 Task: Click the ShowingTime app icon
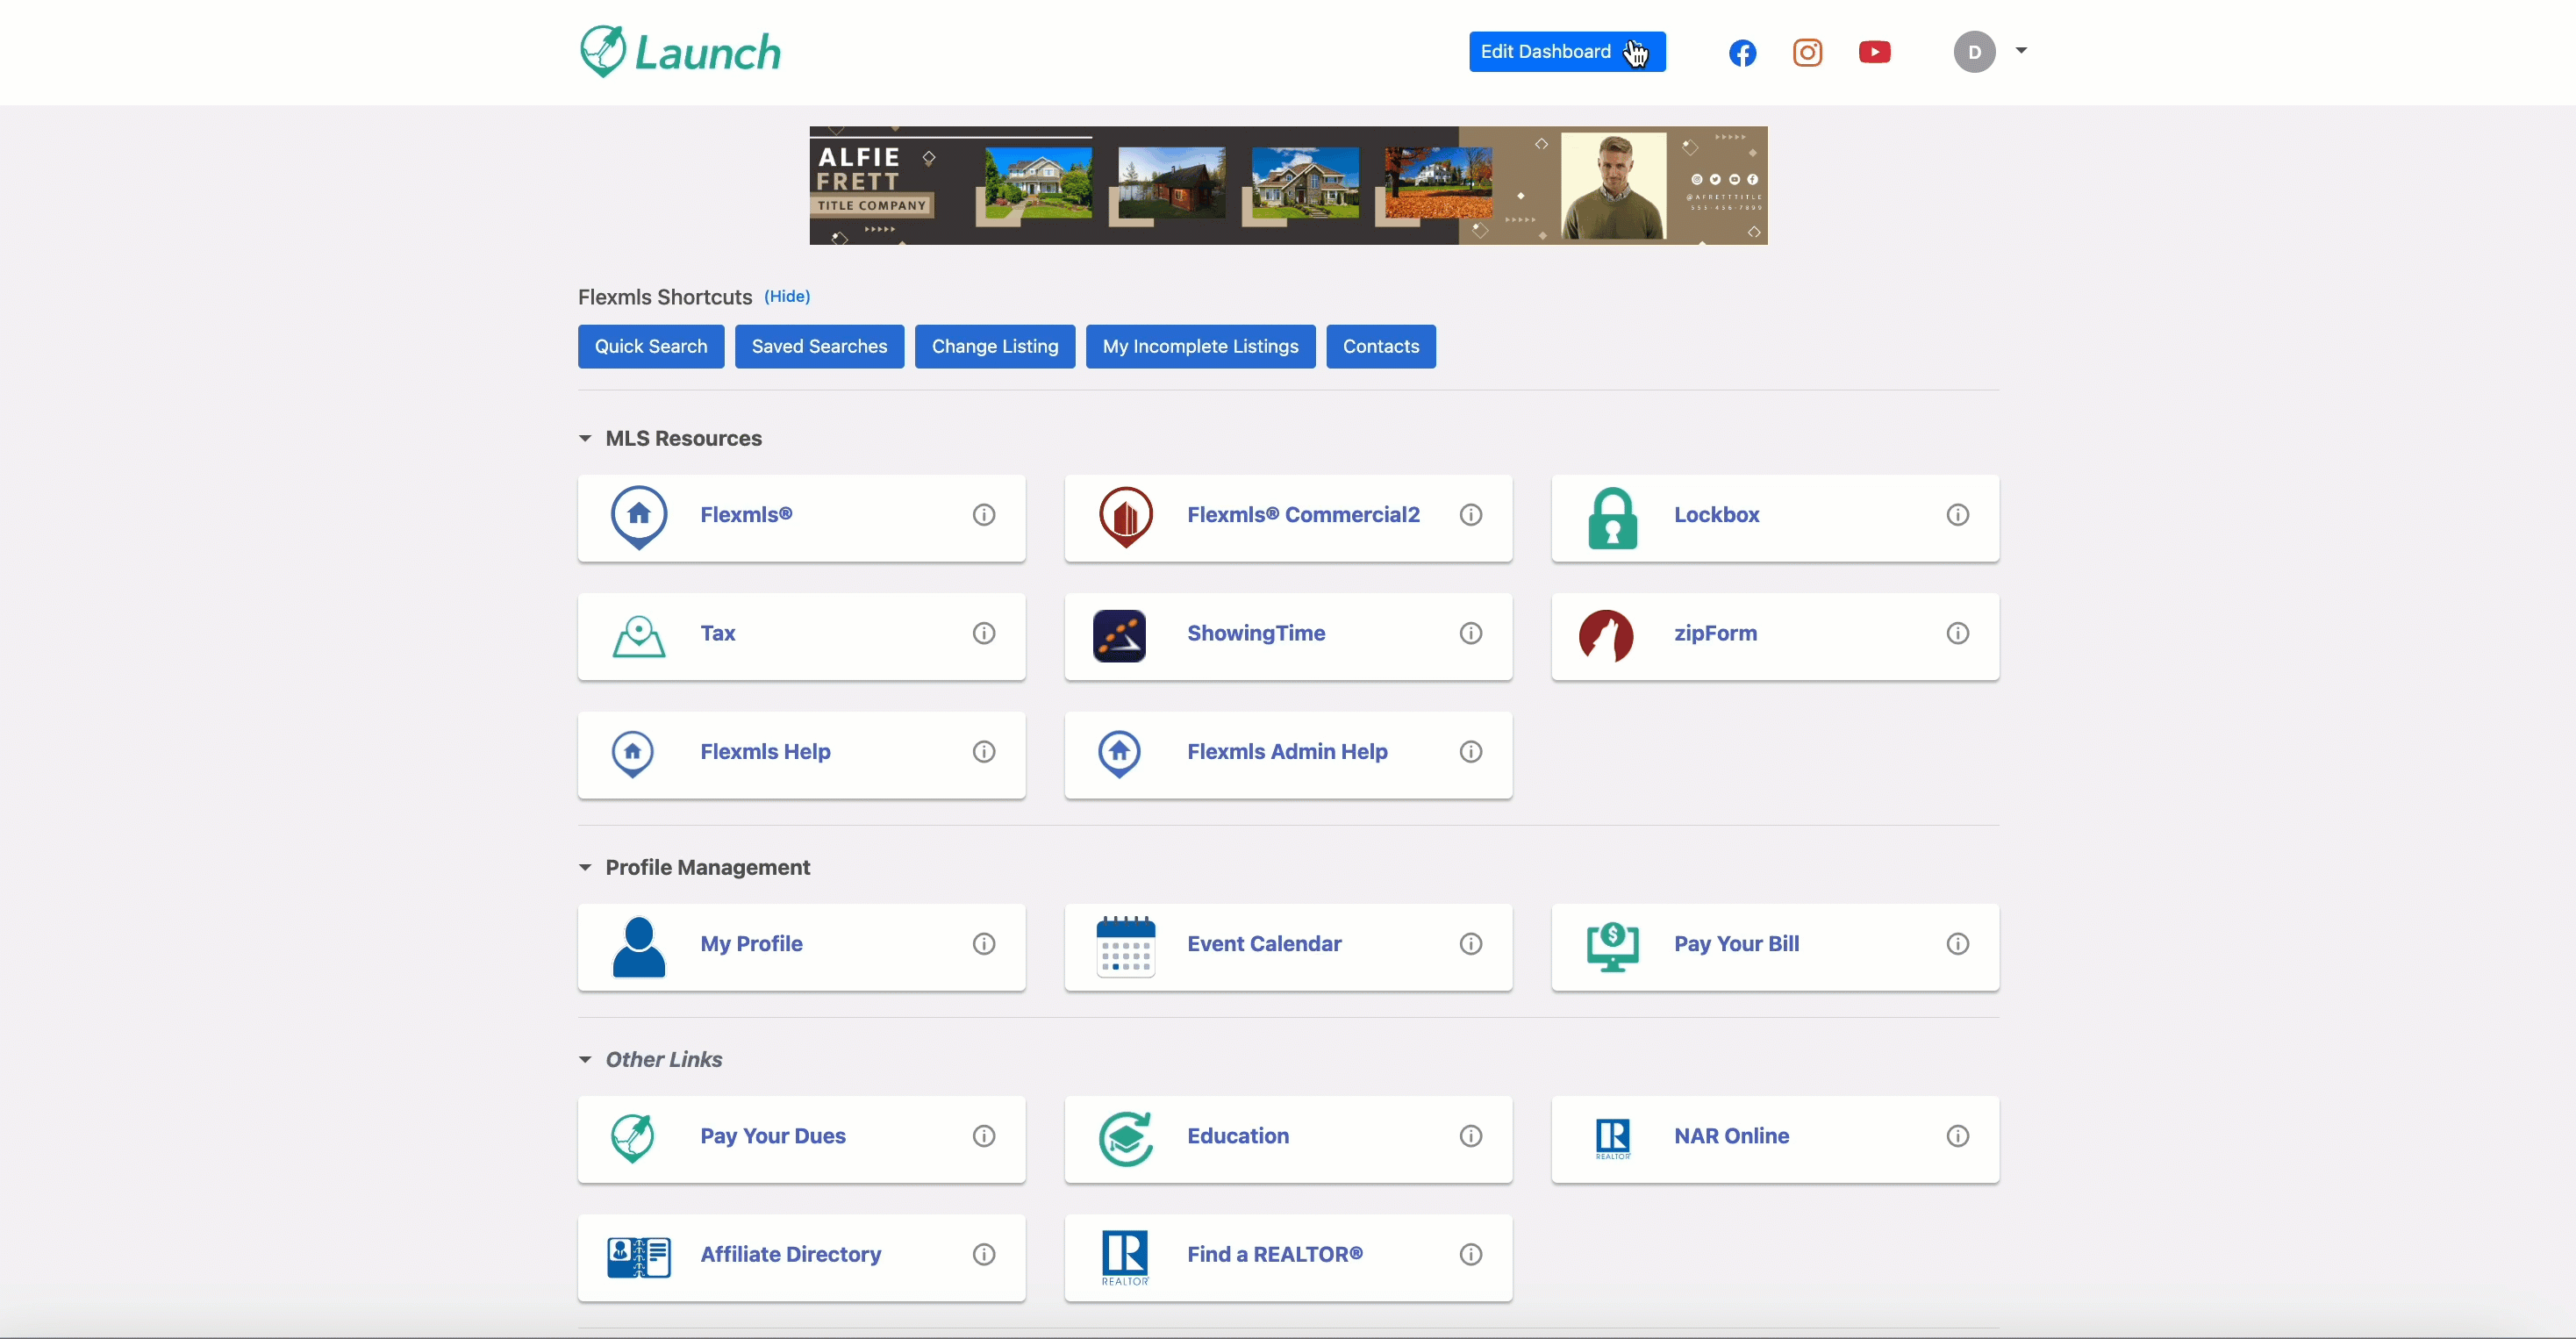pyautogui.click(x=1119, y=635)
